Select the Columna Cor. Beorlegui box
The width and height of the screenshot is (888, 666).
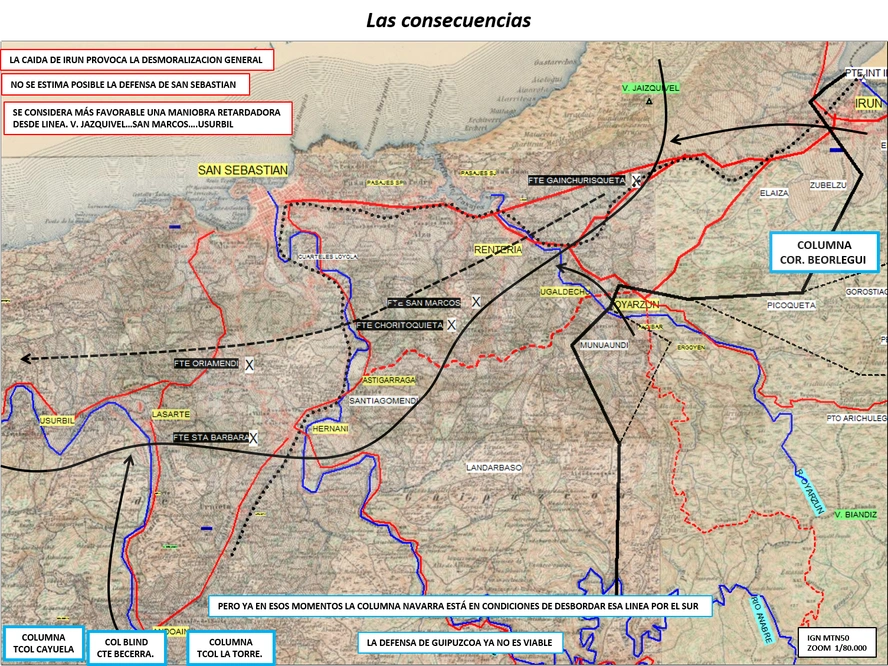click(x=824, y=252)
